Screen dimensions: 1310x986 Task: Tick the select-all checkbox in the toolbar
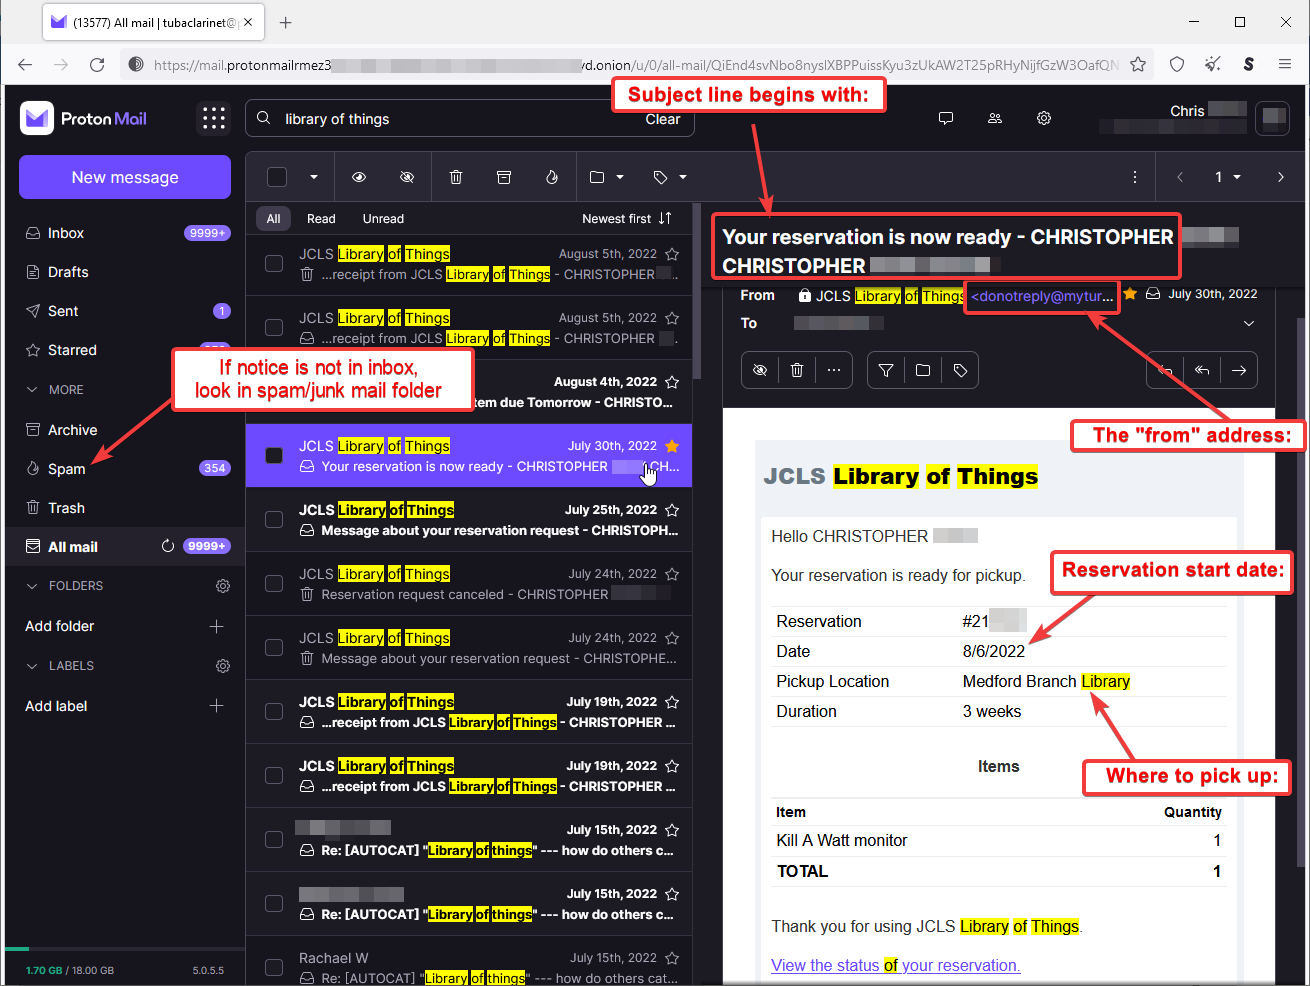click(x=277, y=177)
